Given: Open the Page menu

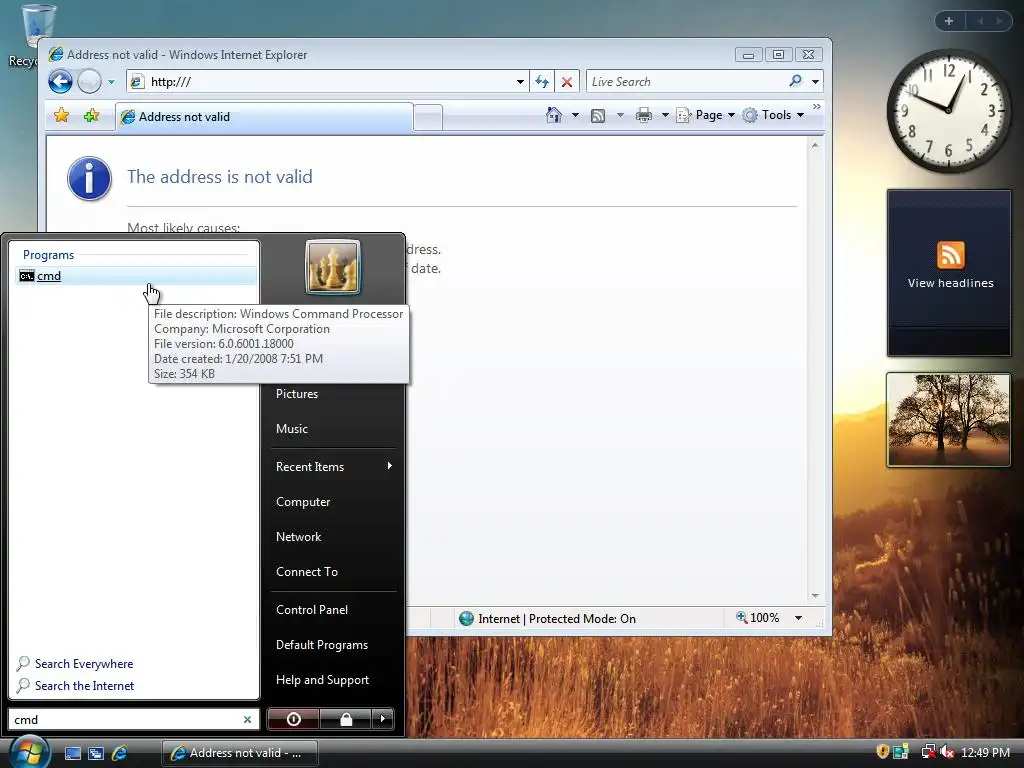Looking at the screenshot, I should 705,115.
